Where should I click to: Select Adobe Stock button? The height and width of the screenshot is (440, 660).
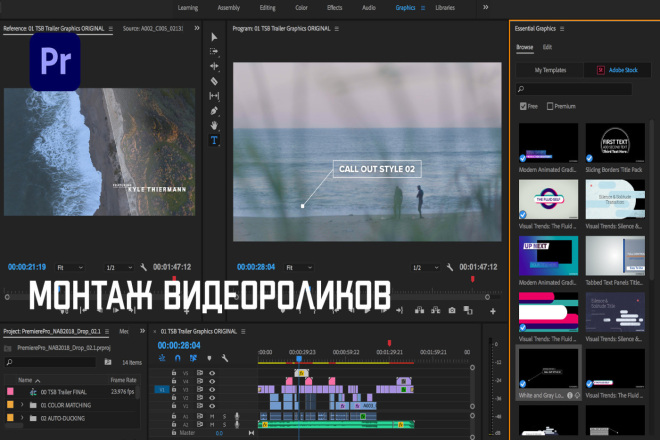tap(617, 70)
